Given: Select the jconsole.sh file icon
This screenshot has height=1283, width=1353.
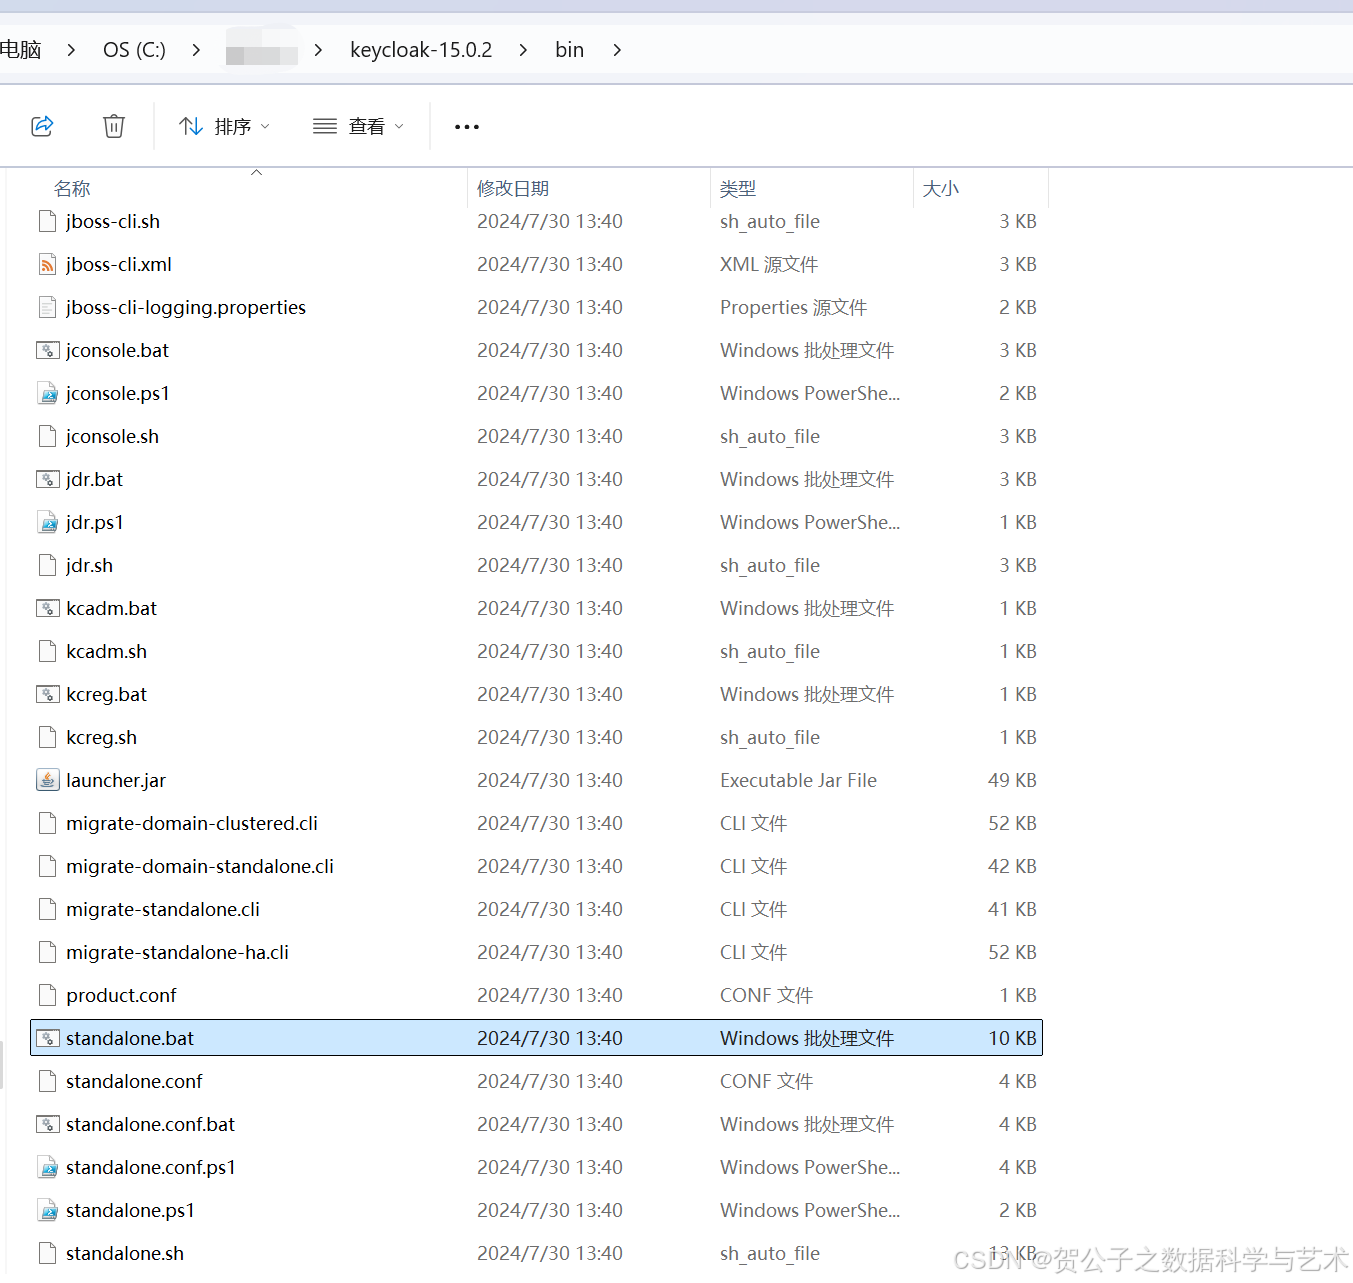Looking at the screenshot, I should coord(47,436).
